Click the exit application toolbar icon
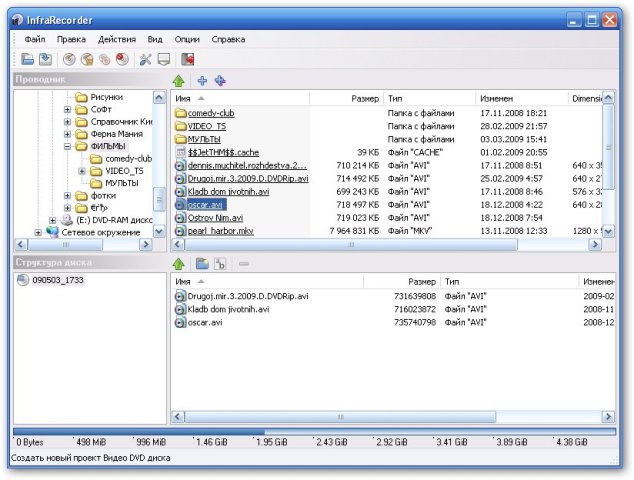The height and width of the screenshot is (480, 634). tap(188, 59)
